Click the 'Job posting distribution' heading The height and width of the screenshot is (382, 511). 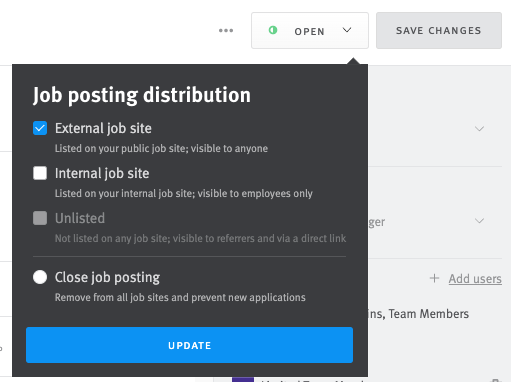click(142, 95)
